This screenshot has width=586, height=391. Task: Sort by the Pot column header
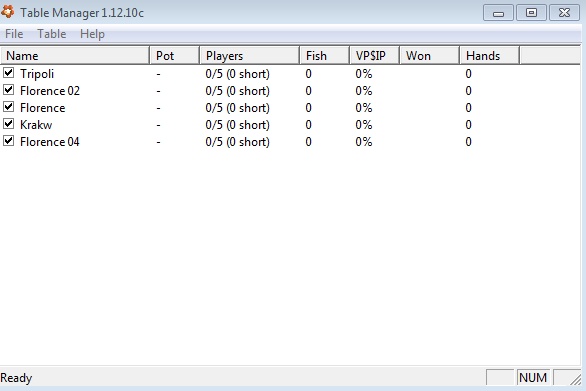click(x=175, y=56)
